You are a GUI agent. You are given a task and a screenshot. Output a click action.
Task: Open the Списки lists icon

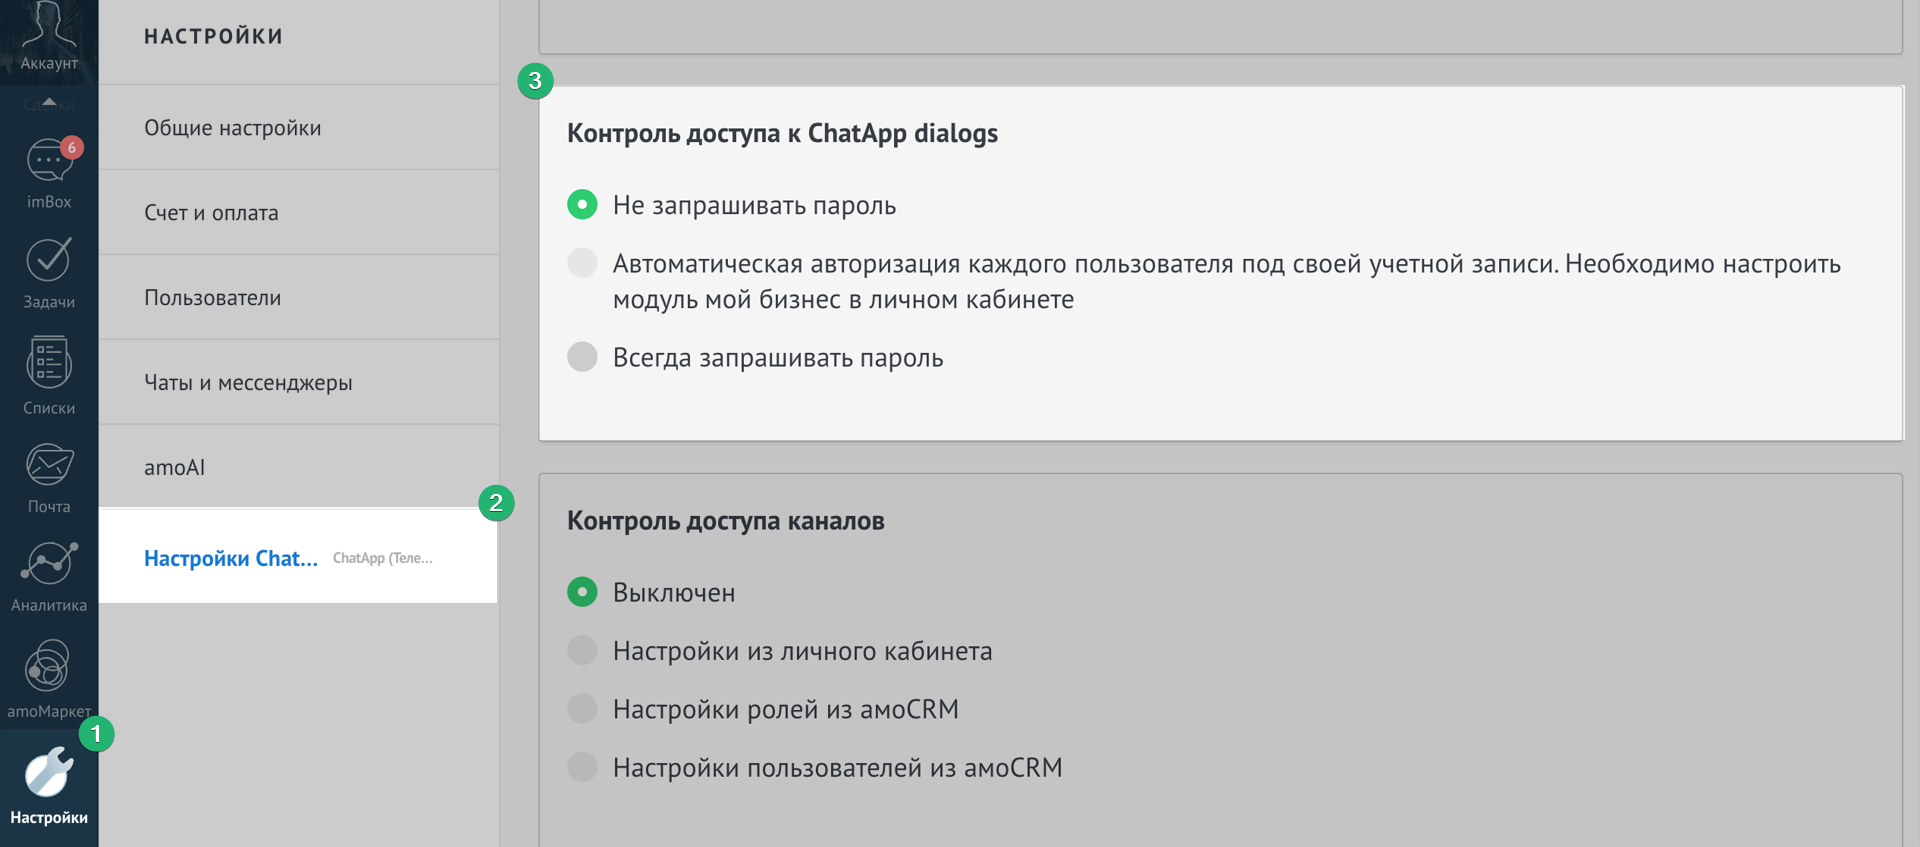pyautogui.click(x=48, y=364)
